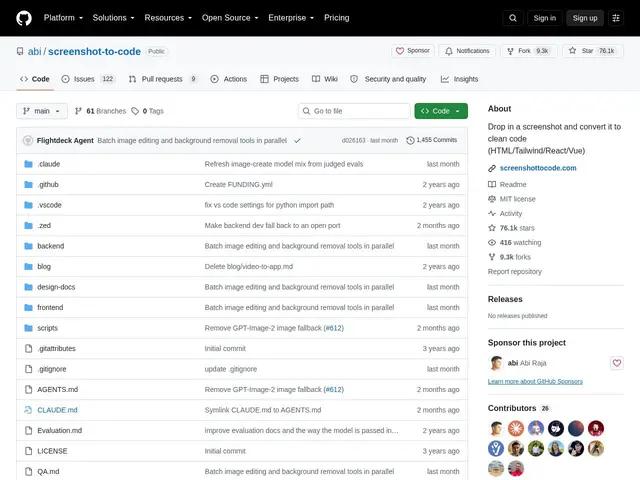Expand the Open Source menu

point(230,18)
